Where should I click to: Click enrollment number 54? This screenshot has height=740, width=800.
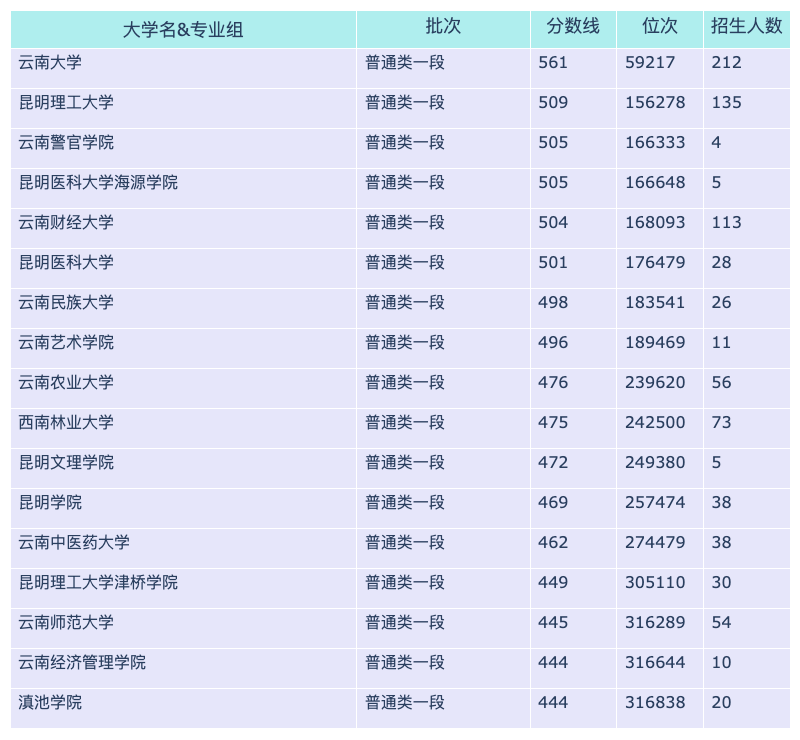pos(721,623)
